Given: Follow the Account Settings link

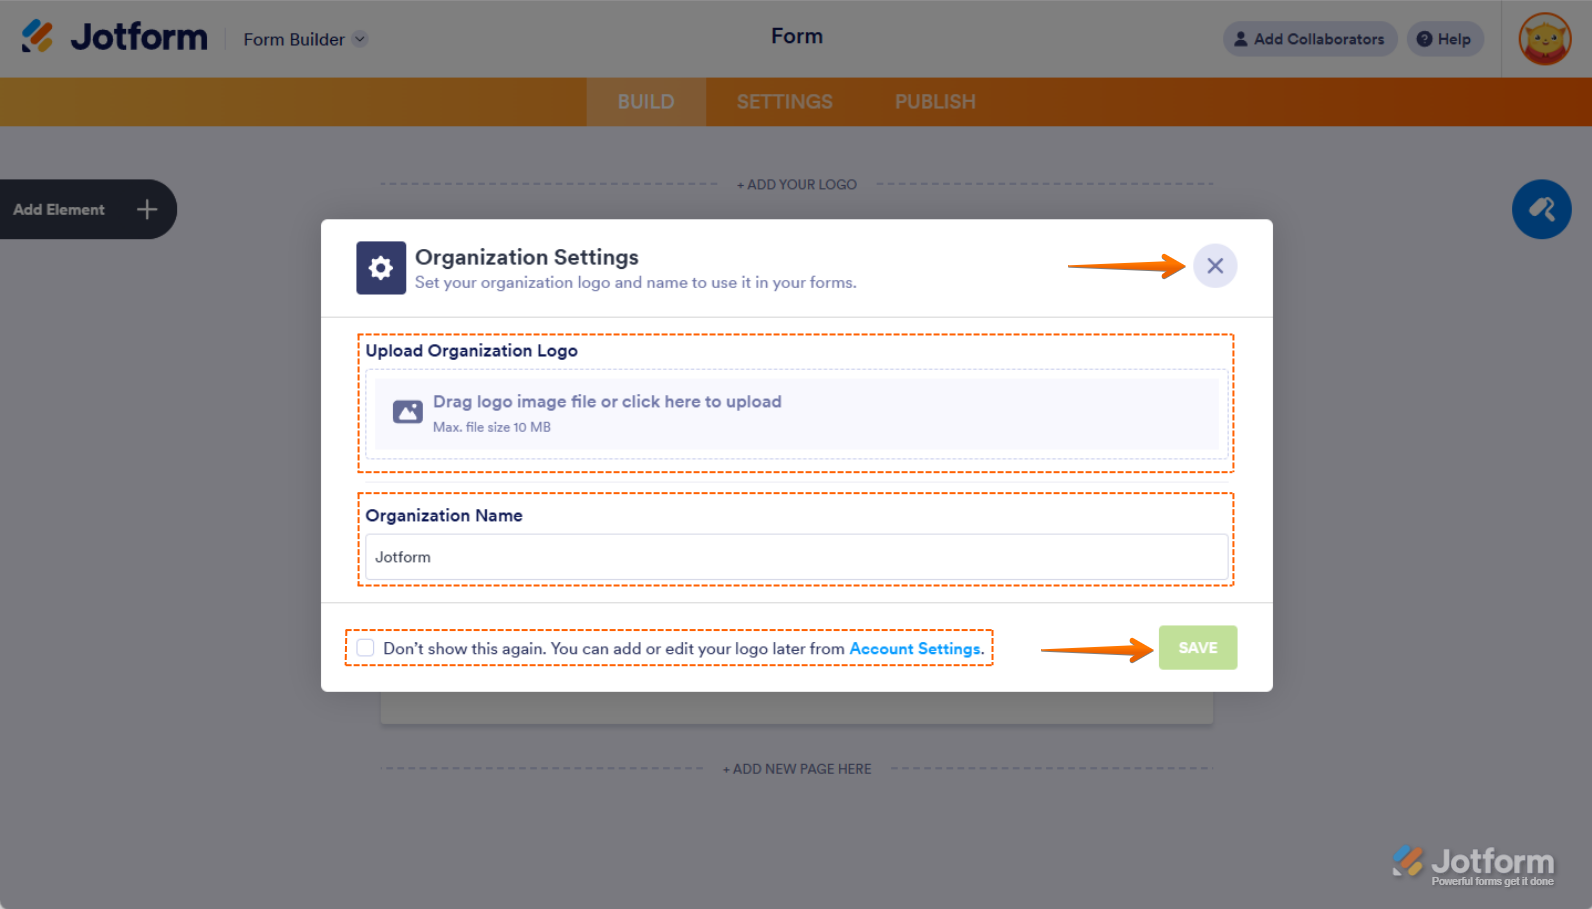Looking at the screenshot, I should click(x=915, y=649).
